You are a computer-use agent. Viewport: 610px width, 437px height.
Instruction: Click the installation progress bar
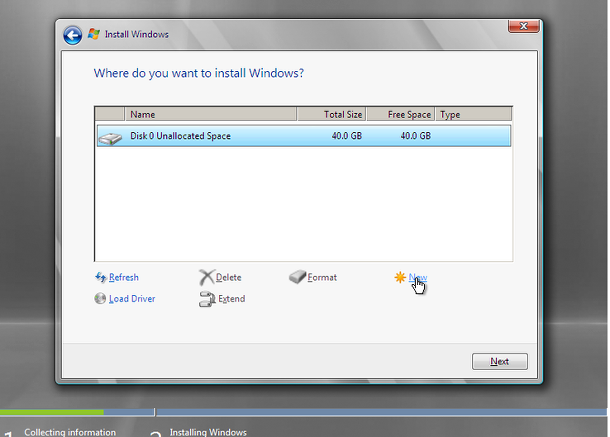coord(303,412)
